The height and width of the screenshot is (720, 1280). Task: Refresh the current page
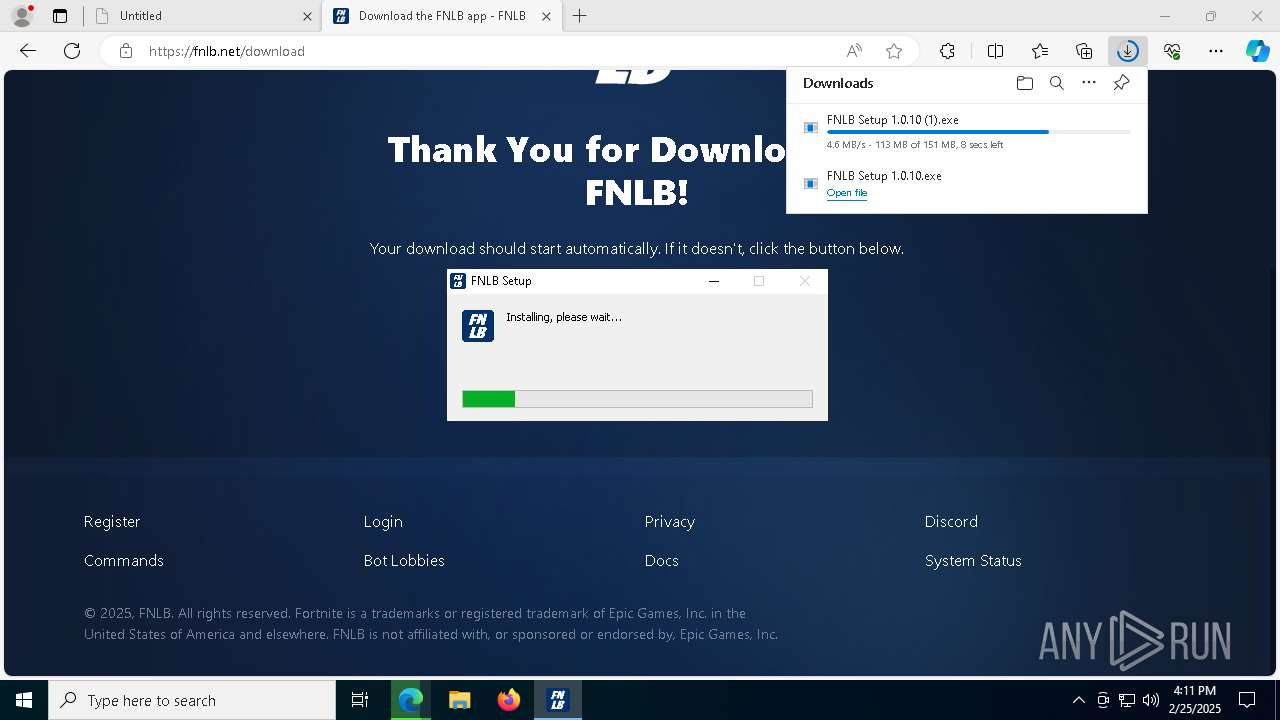pos(72,51)
